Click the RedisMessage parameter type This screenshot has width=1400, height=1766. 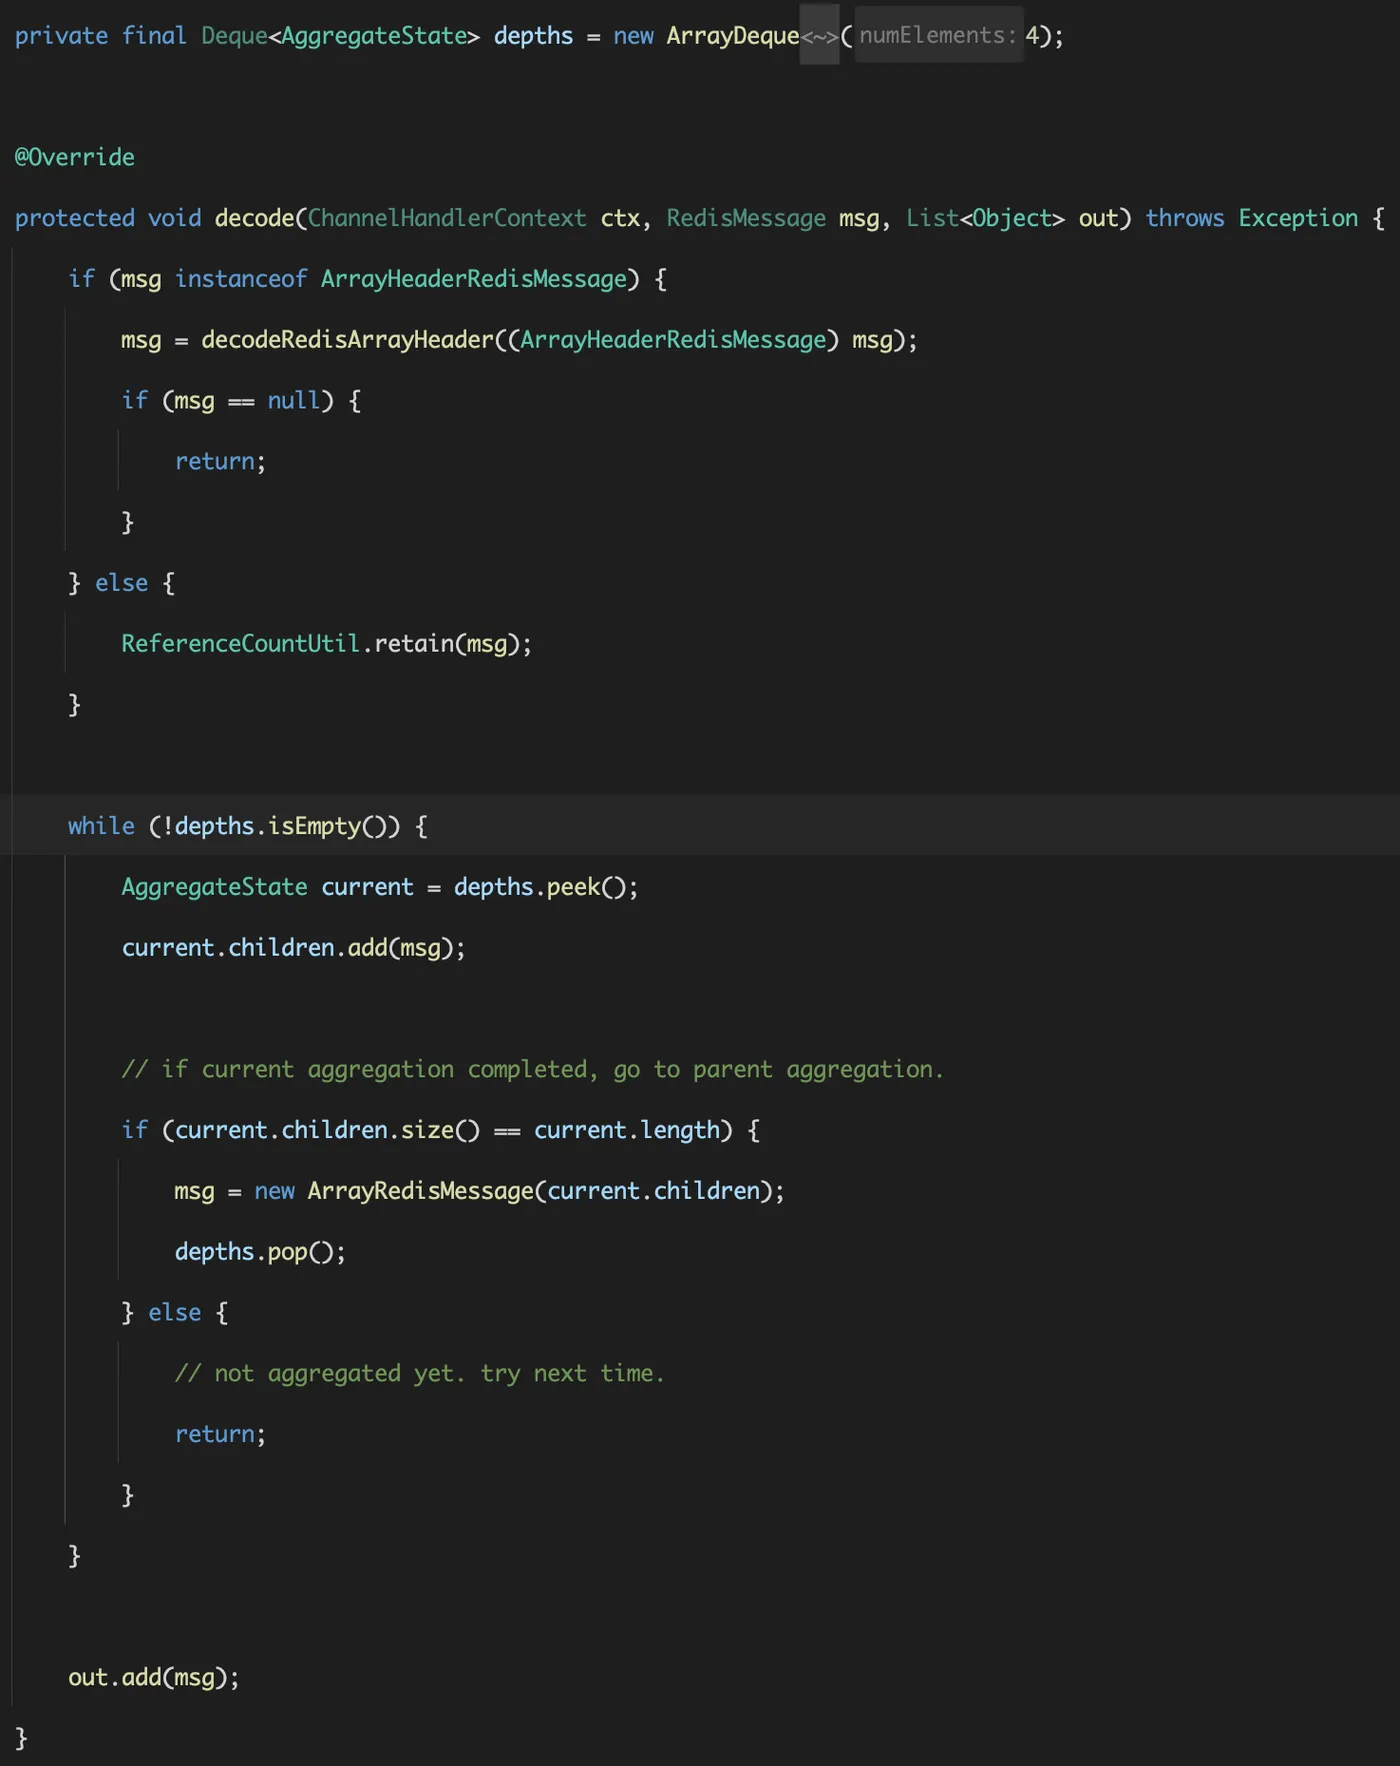pyautogui.click(x=746, y=218)
